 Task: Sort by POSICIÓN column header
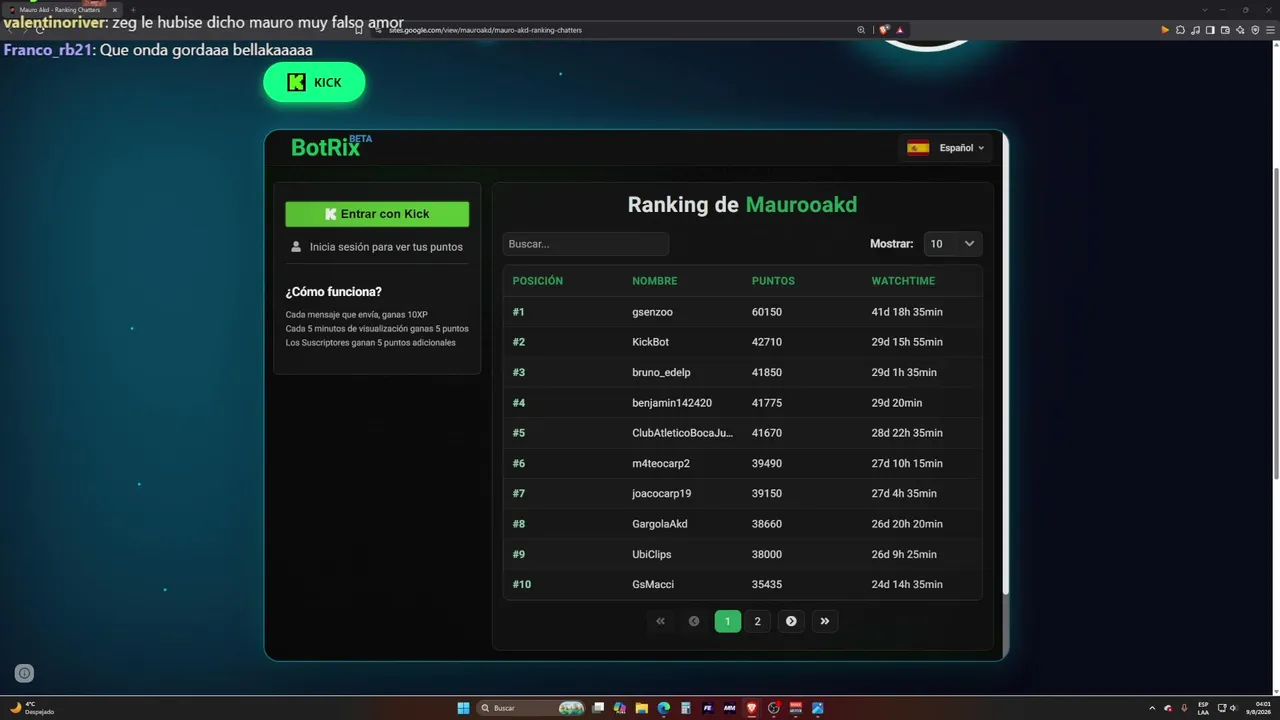pyautogui.click(x=538, y=281)
